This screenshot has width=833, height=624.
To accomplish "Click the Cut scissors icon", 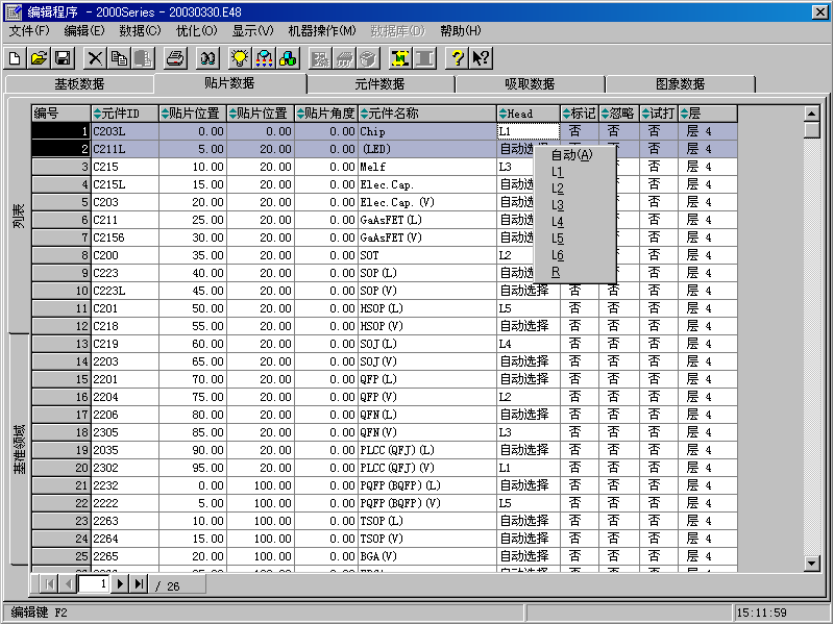I will tap(95, 59).
